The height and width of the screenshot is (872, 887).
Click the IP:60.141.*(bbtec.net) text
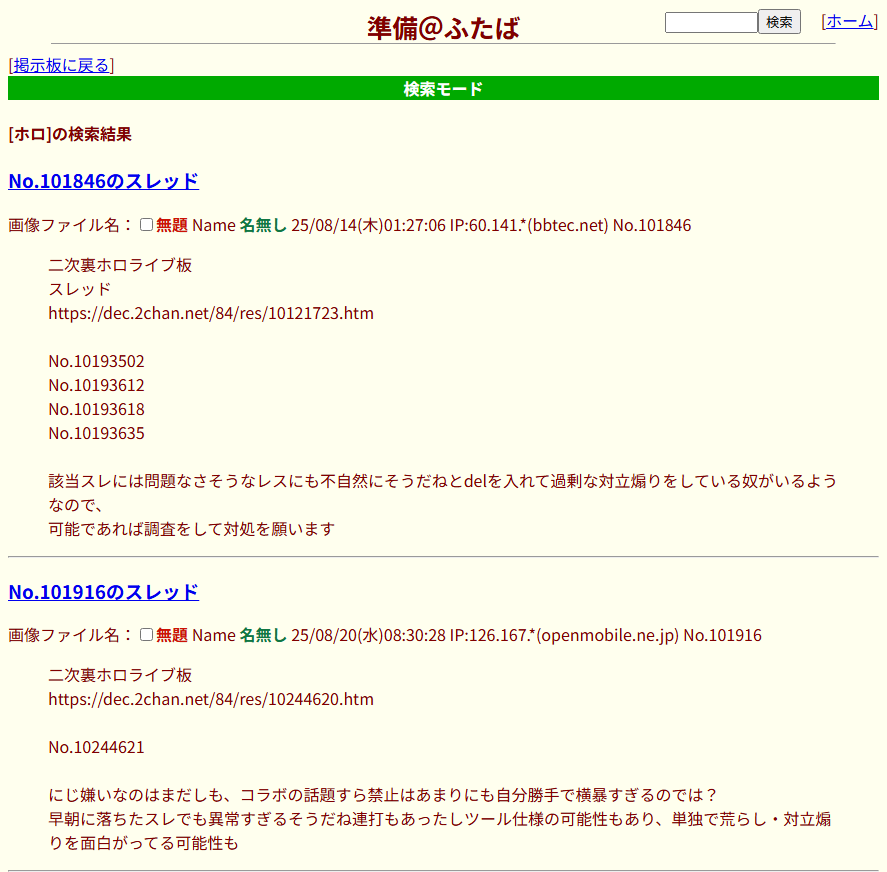click(529, 225)
